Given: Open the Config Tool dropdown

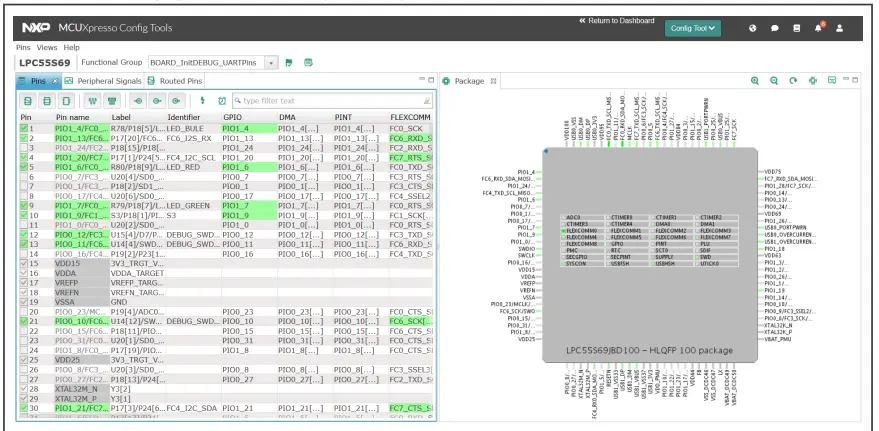Looking at the screenshot, I should coord(693,28).
